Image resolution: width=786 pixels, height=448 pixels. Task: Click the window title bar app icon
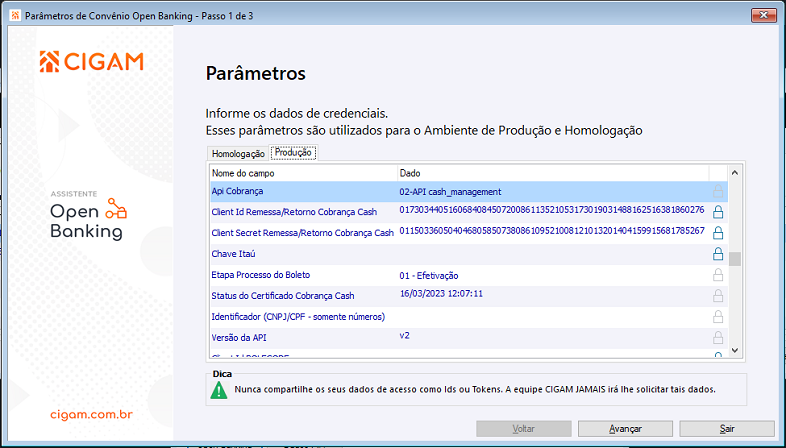[x=16, y=16]
